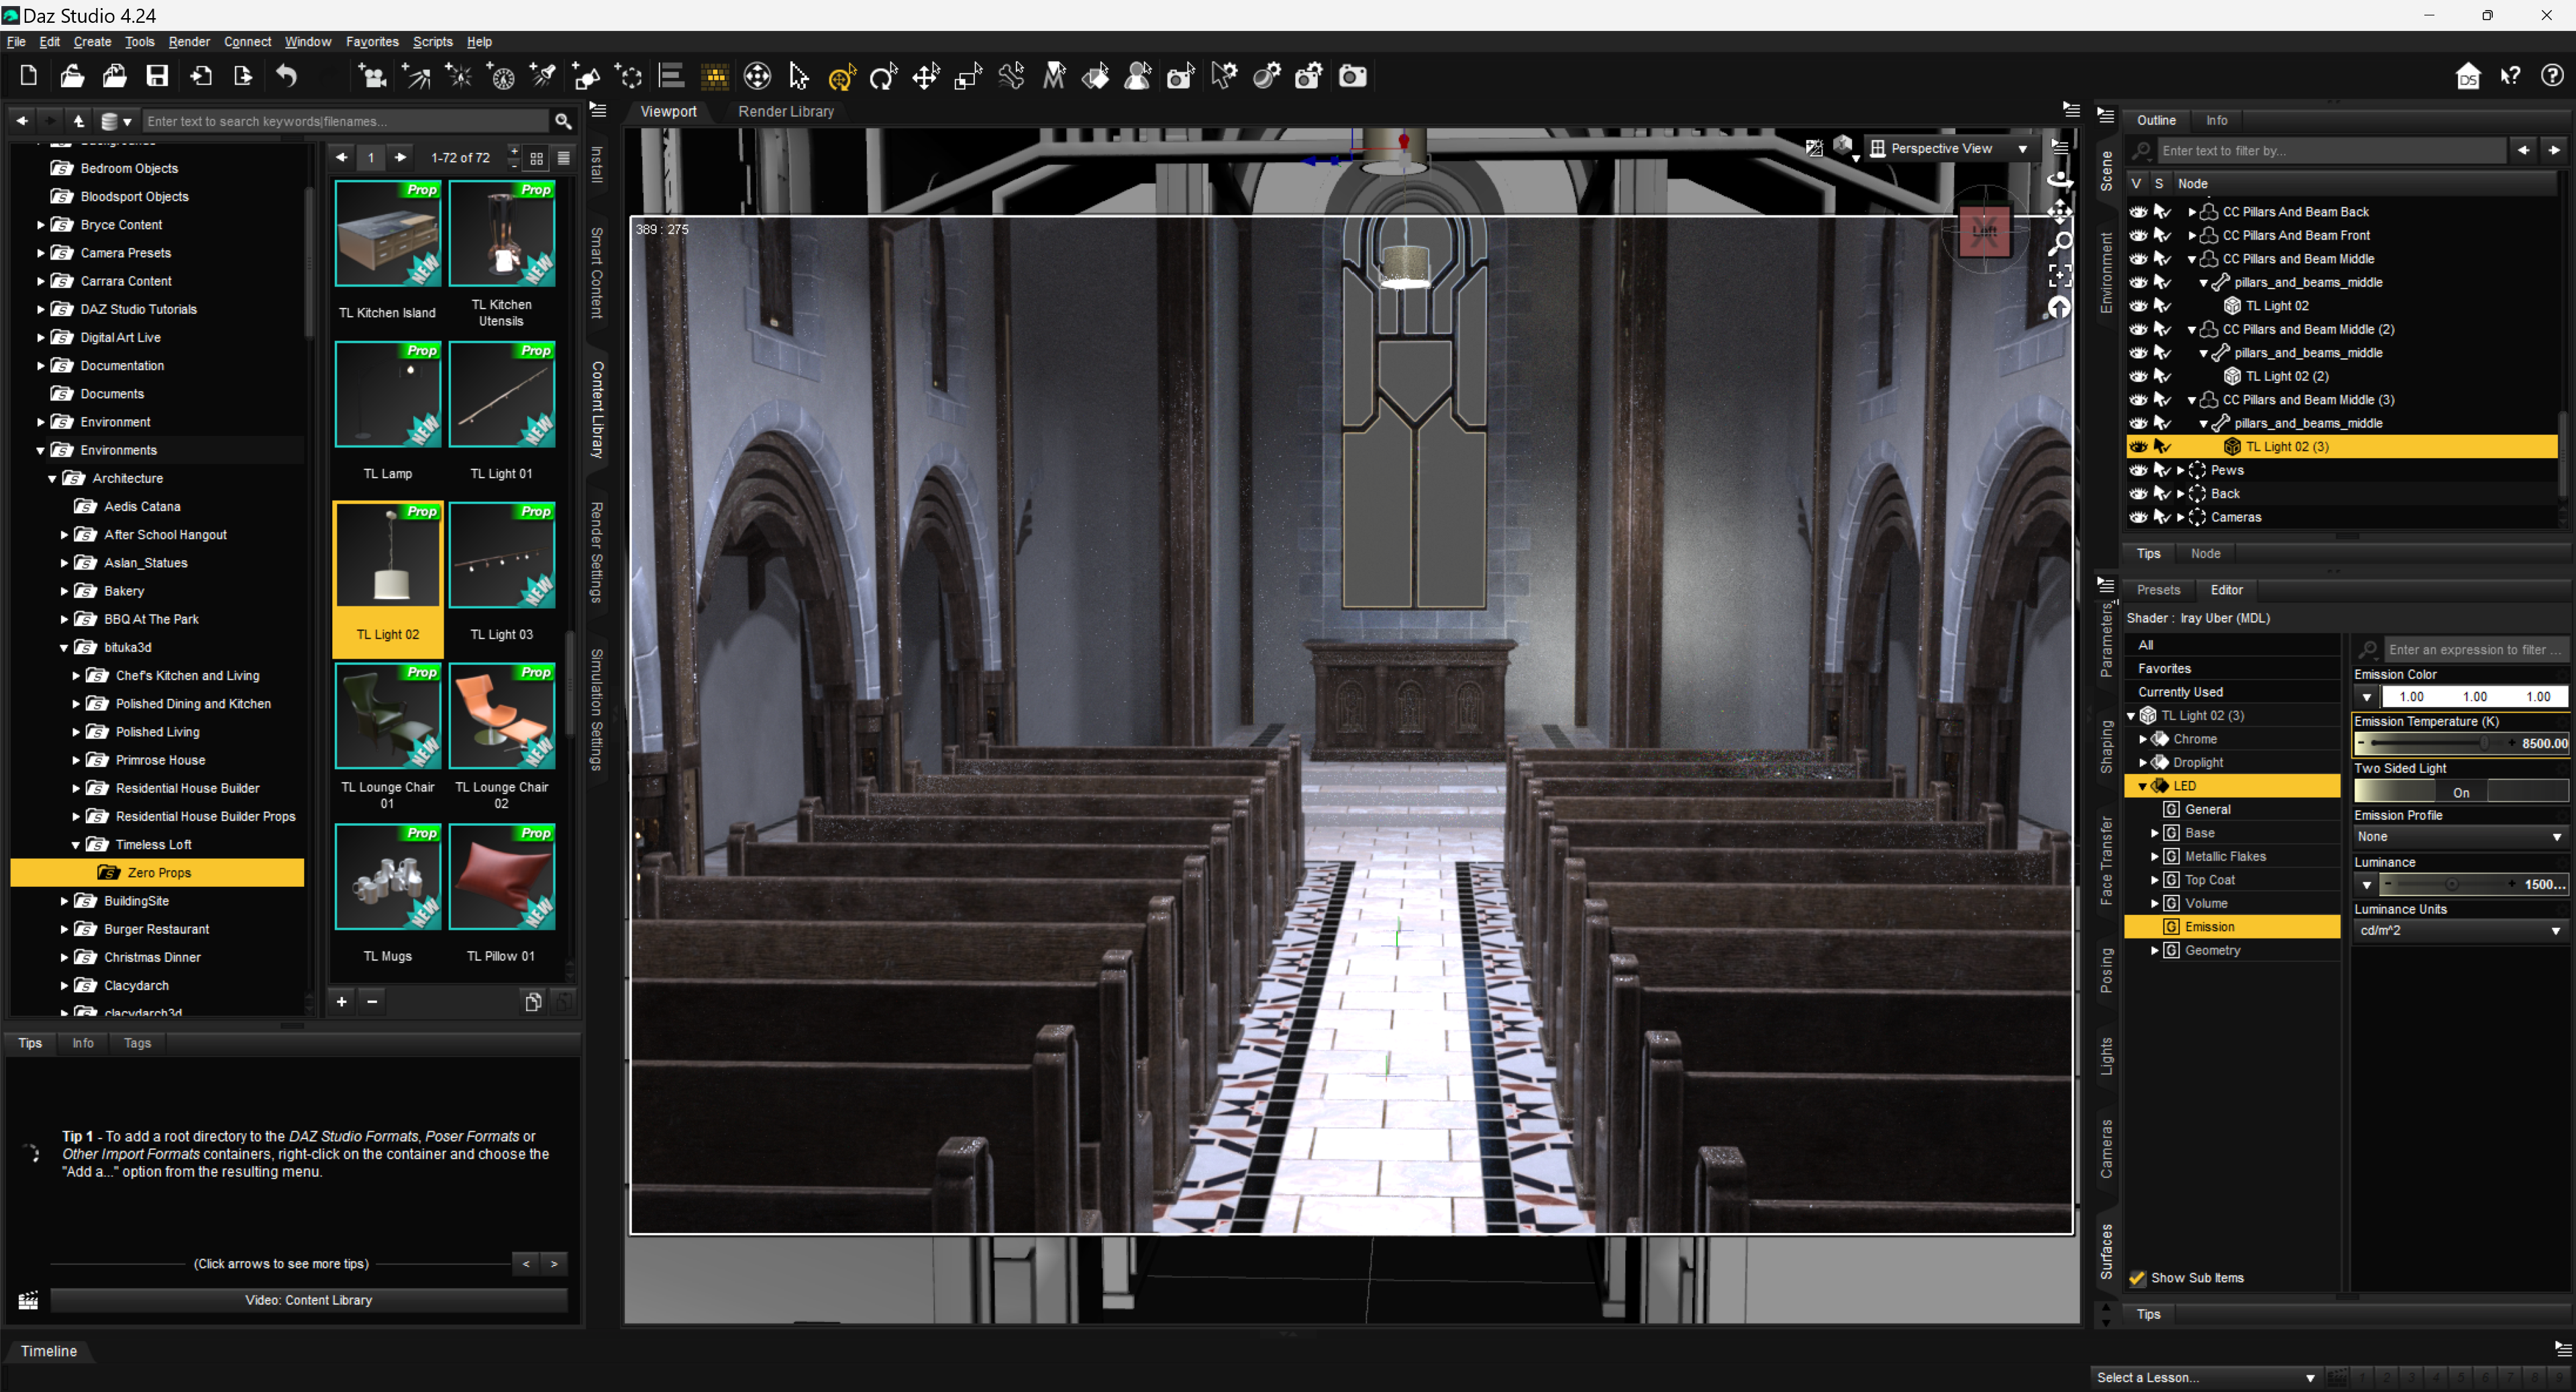Click the Video: Content Library button

coord(308,1299)
